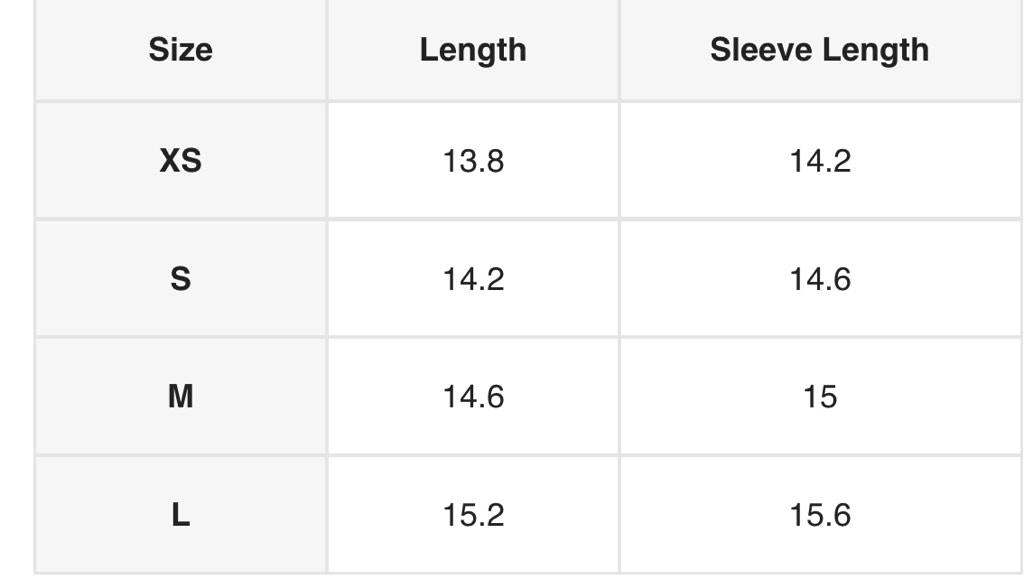Image resolution: width=1024 pixels, height=580 pixels.
Task: Choose the medium row's Sleeve Length cell
Action: pyautogui.click(x=820, y=396)
